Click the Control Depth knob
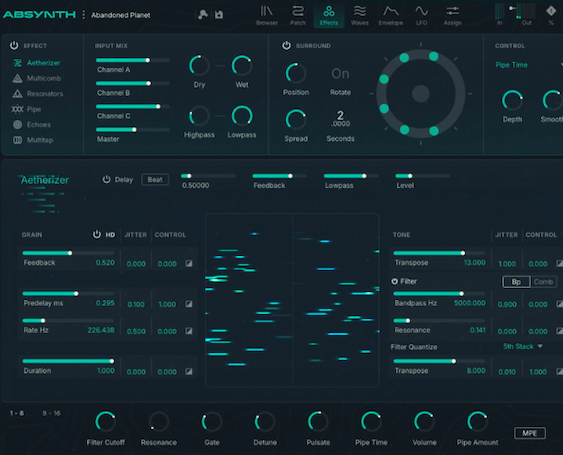 click(x=512, y=100)
